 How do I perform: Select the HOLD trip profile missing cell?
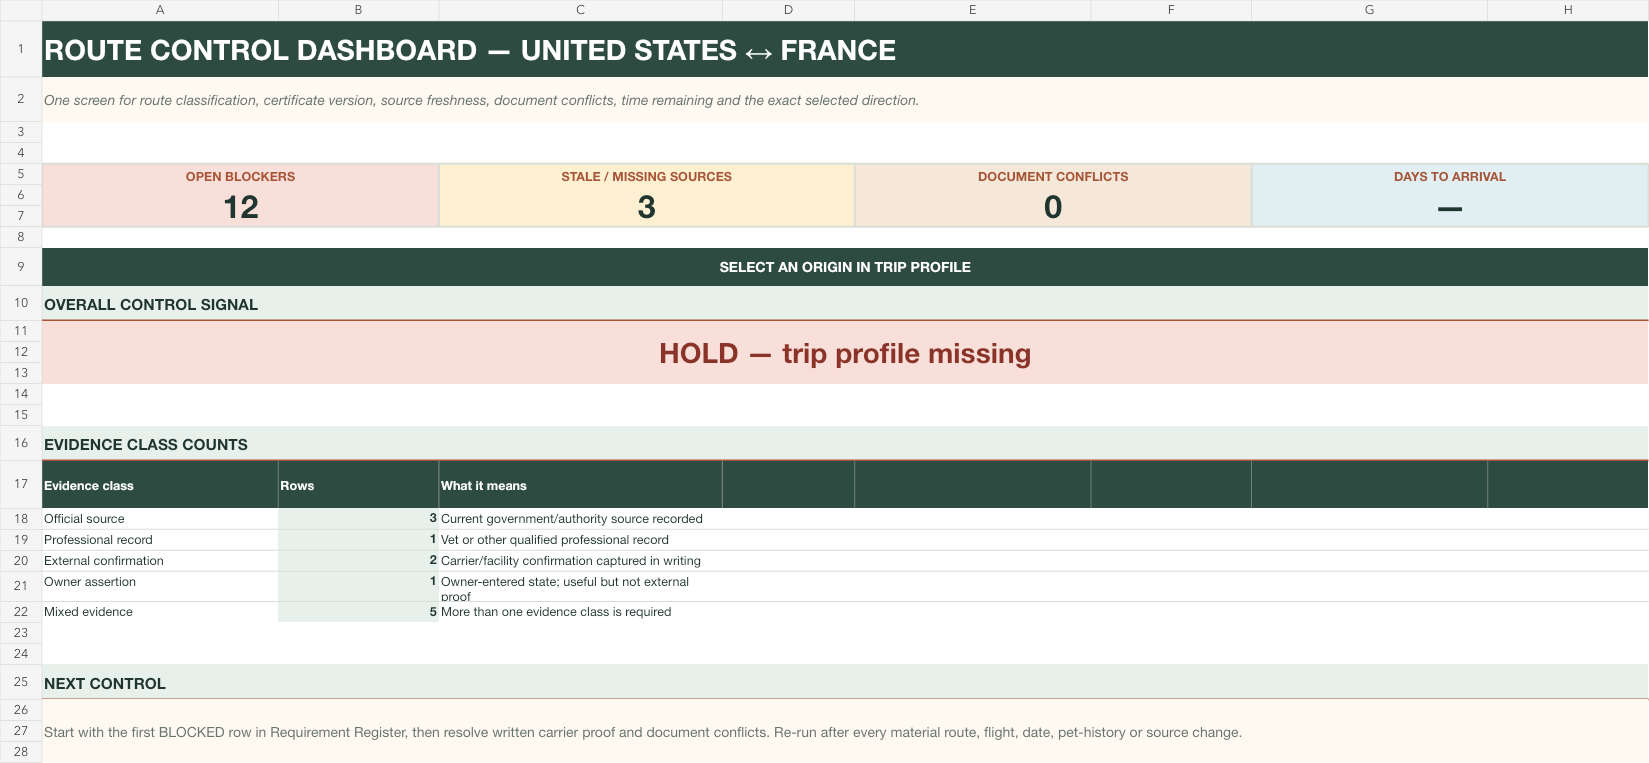pos(845,353)
